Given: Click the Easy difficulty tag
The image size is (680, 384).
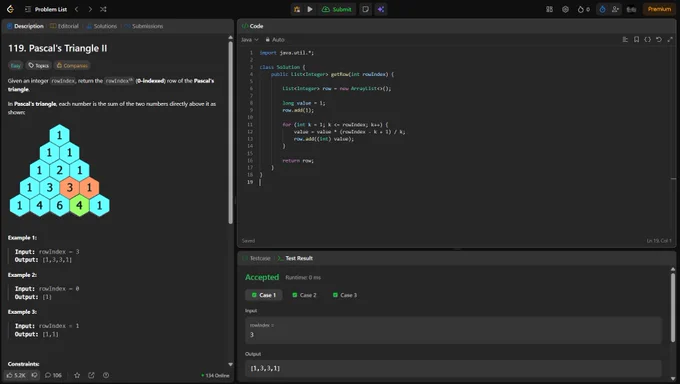Looking at the screenshot, I should pos(16,66).
